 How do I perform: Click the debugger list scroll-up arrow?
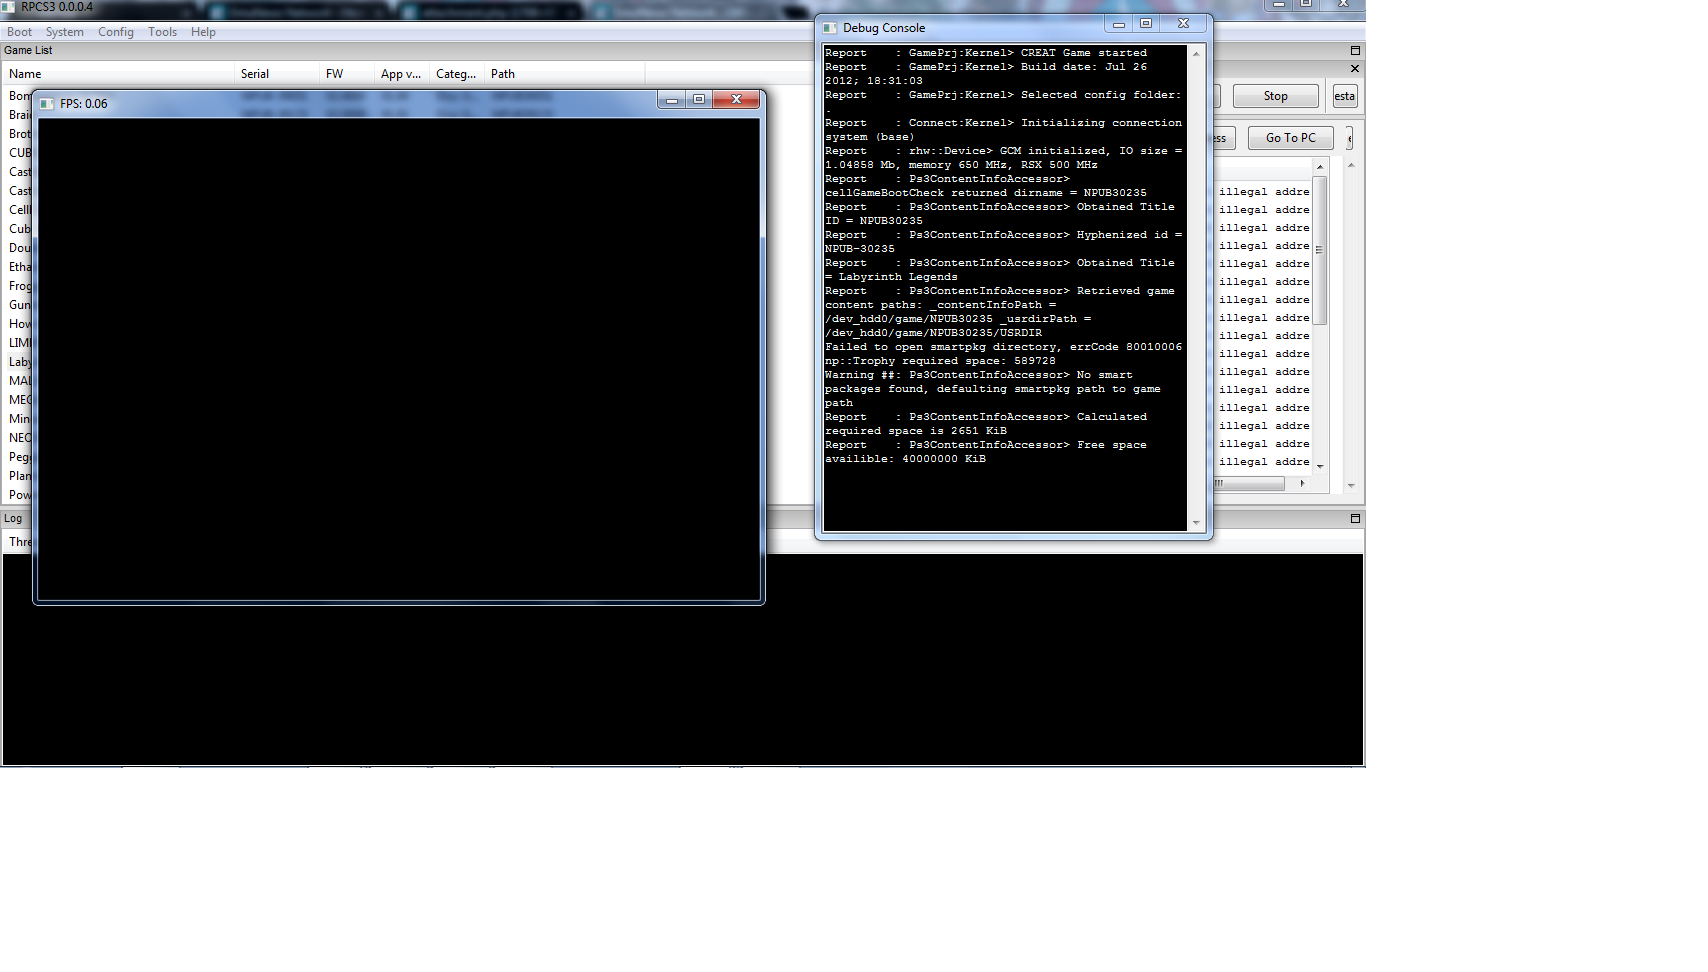click(1320, 167)
